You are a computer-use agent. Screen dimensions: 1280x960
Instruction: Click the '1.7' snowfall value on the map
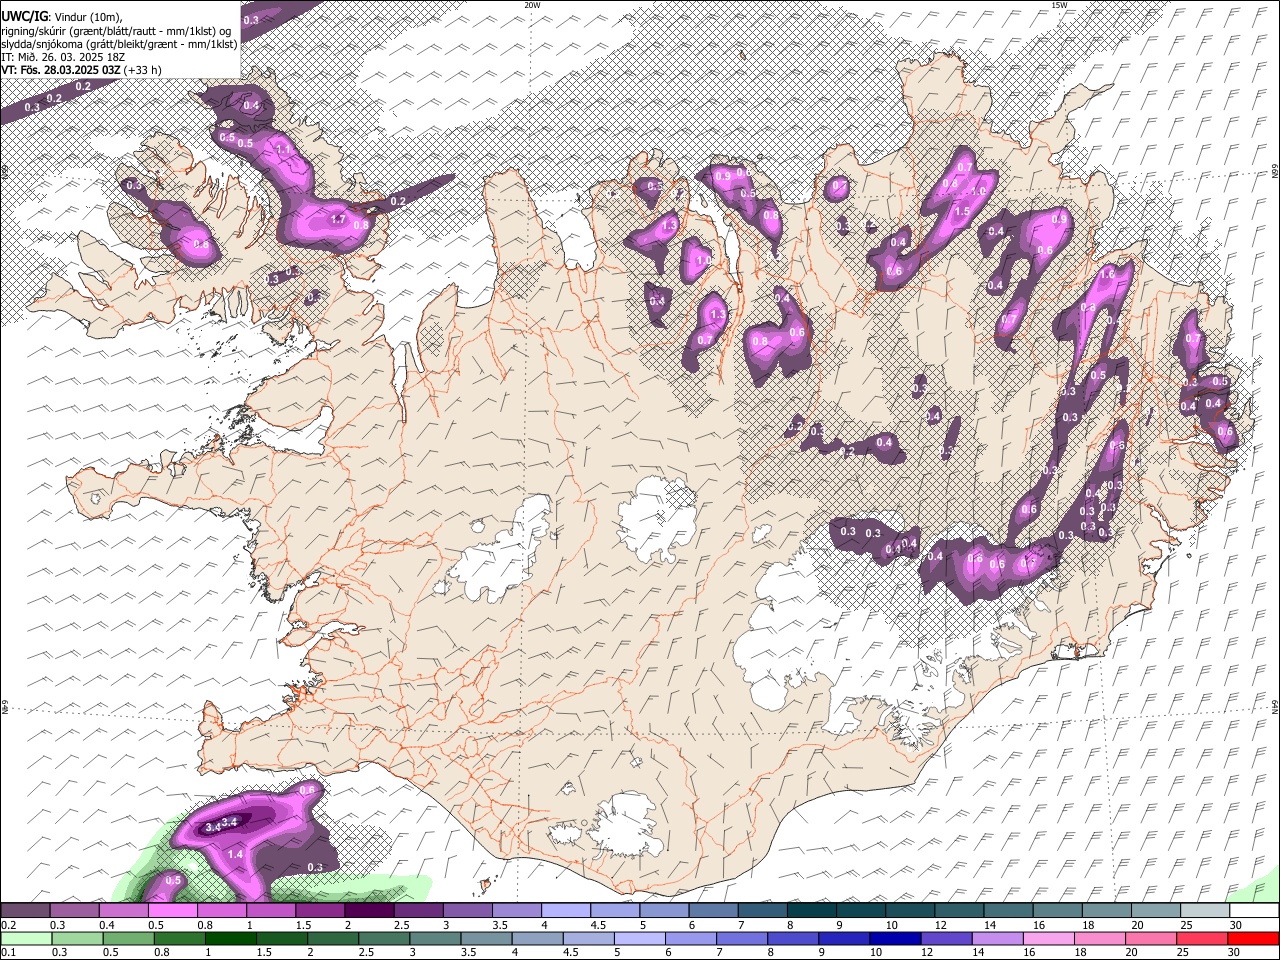click(x=338, y=219)
